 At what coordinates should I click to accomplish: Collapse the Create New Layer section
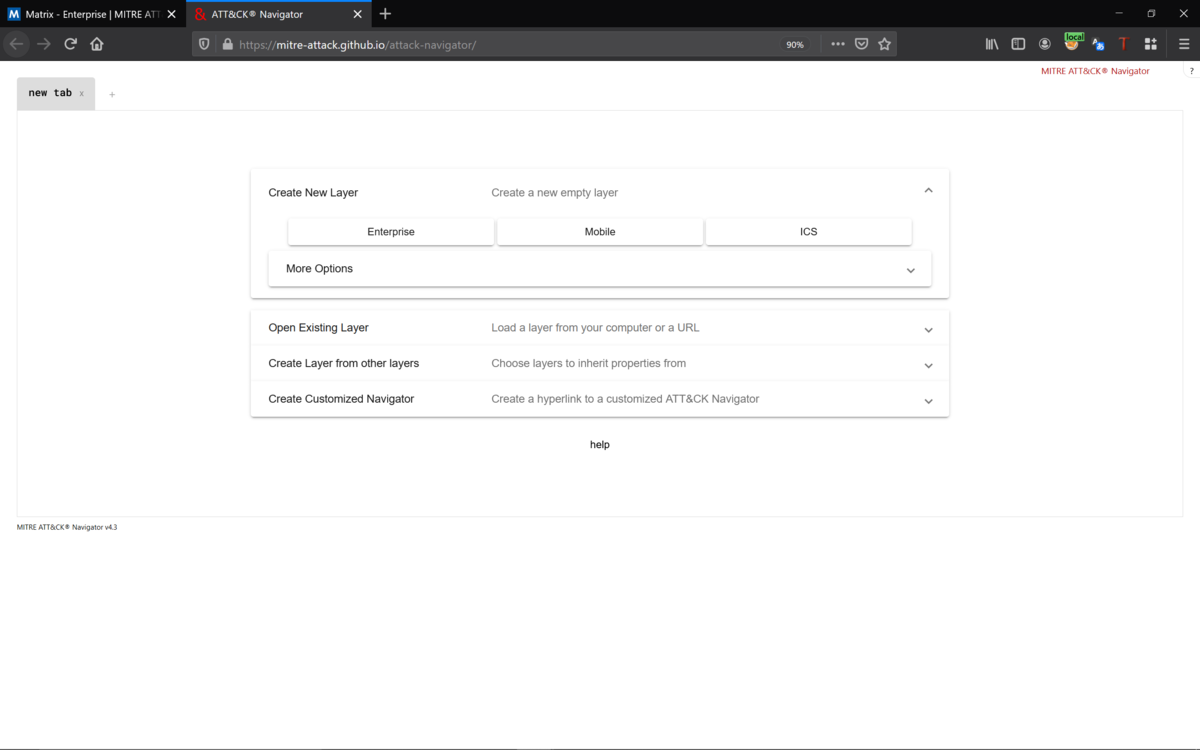coord(928,191)
